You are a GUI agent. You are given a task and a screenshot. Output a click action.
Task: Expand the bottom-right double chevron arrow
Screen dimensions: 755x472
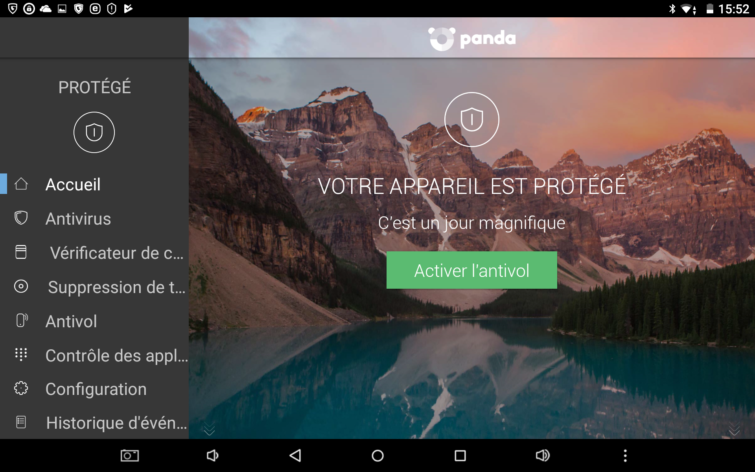pyautogui.click(x=734, y=429)
